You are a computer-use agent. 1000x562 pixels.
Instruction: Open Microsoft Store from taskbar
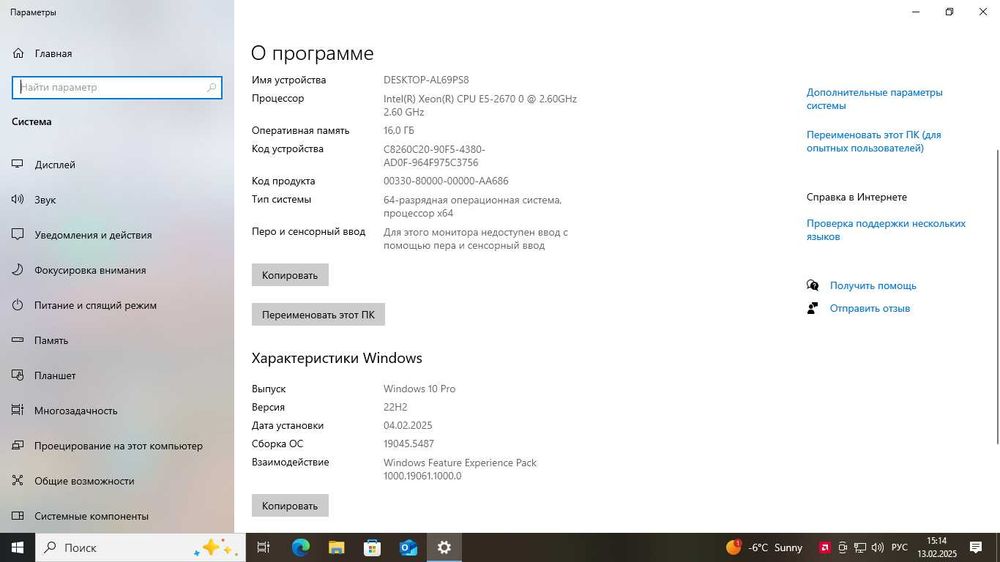click(372, 547)
